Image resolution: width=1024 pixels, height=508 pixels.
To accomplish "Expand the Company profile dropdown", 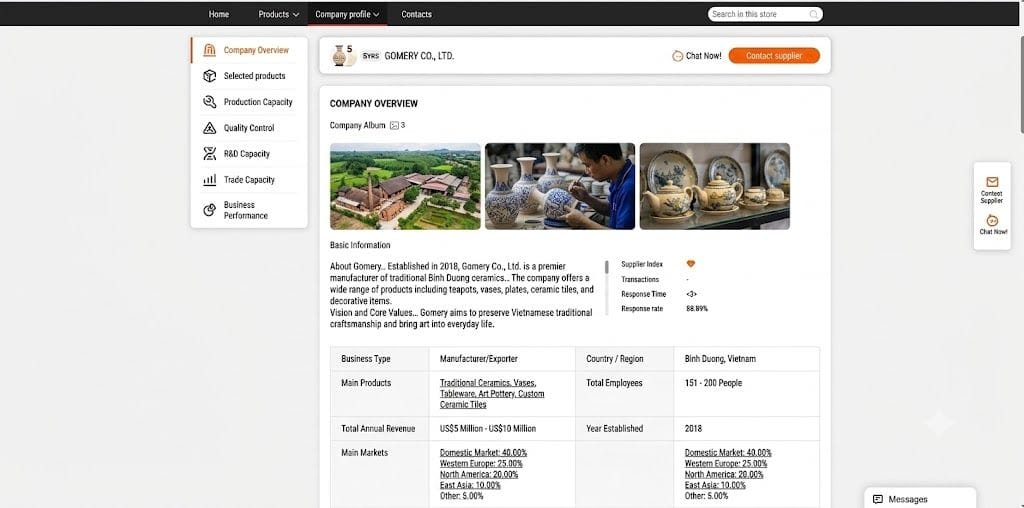I will tap(347, 14).
